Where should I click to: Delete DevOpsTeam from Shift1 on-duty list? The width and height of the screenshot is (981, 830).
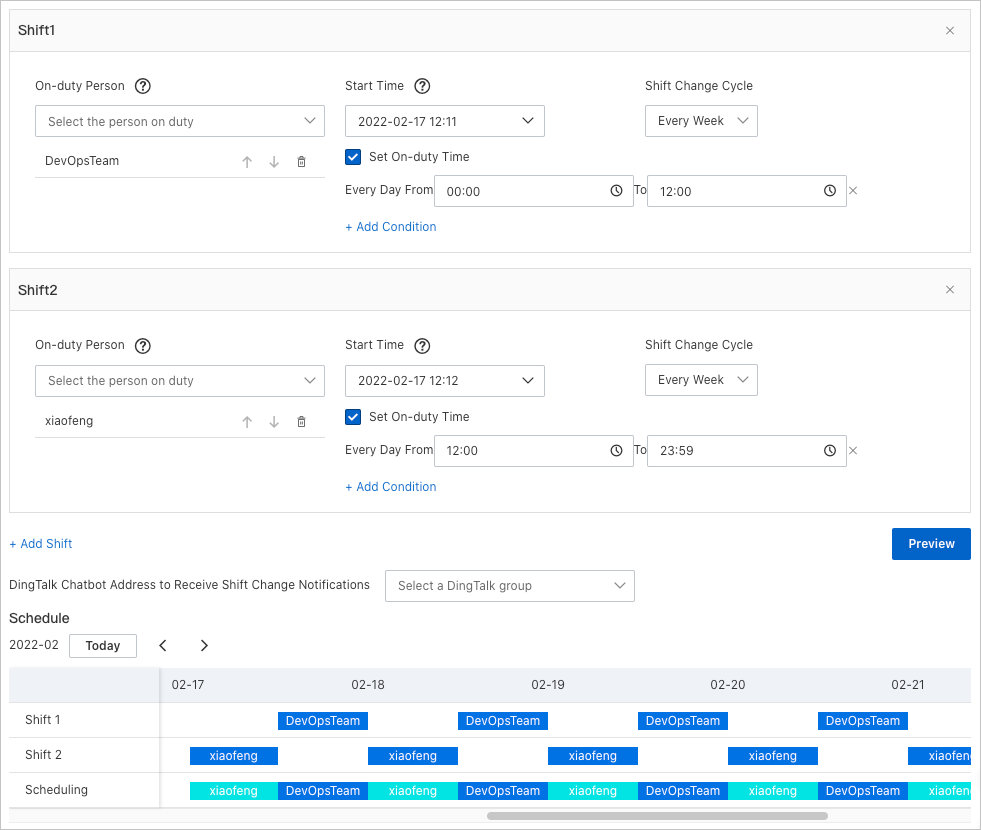[x=301, y=162]
